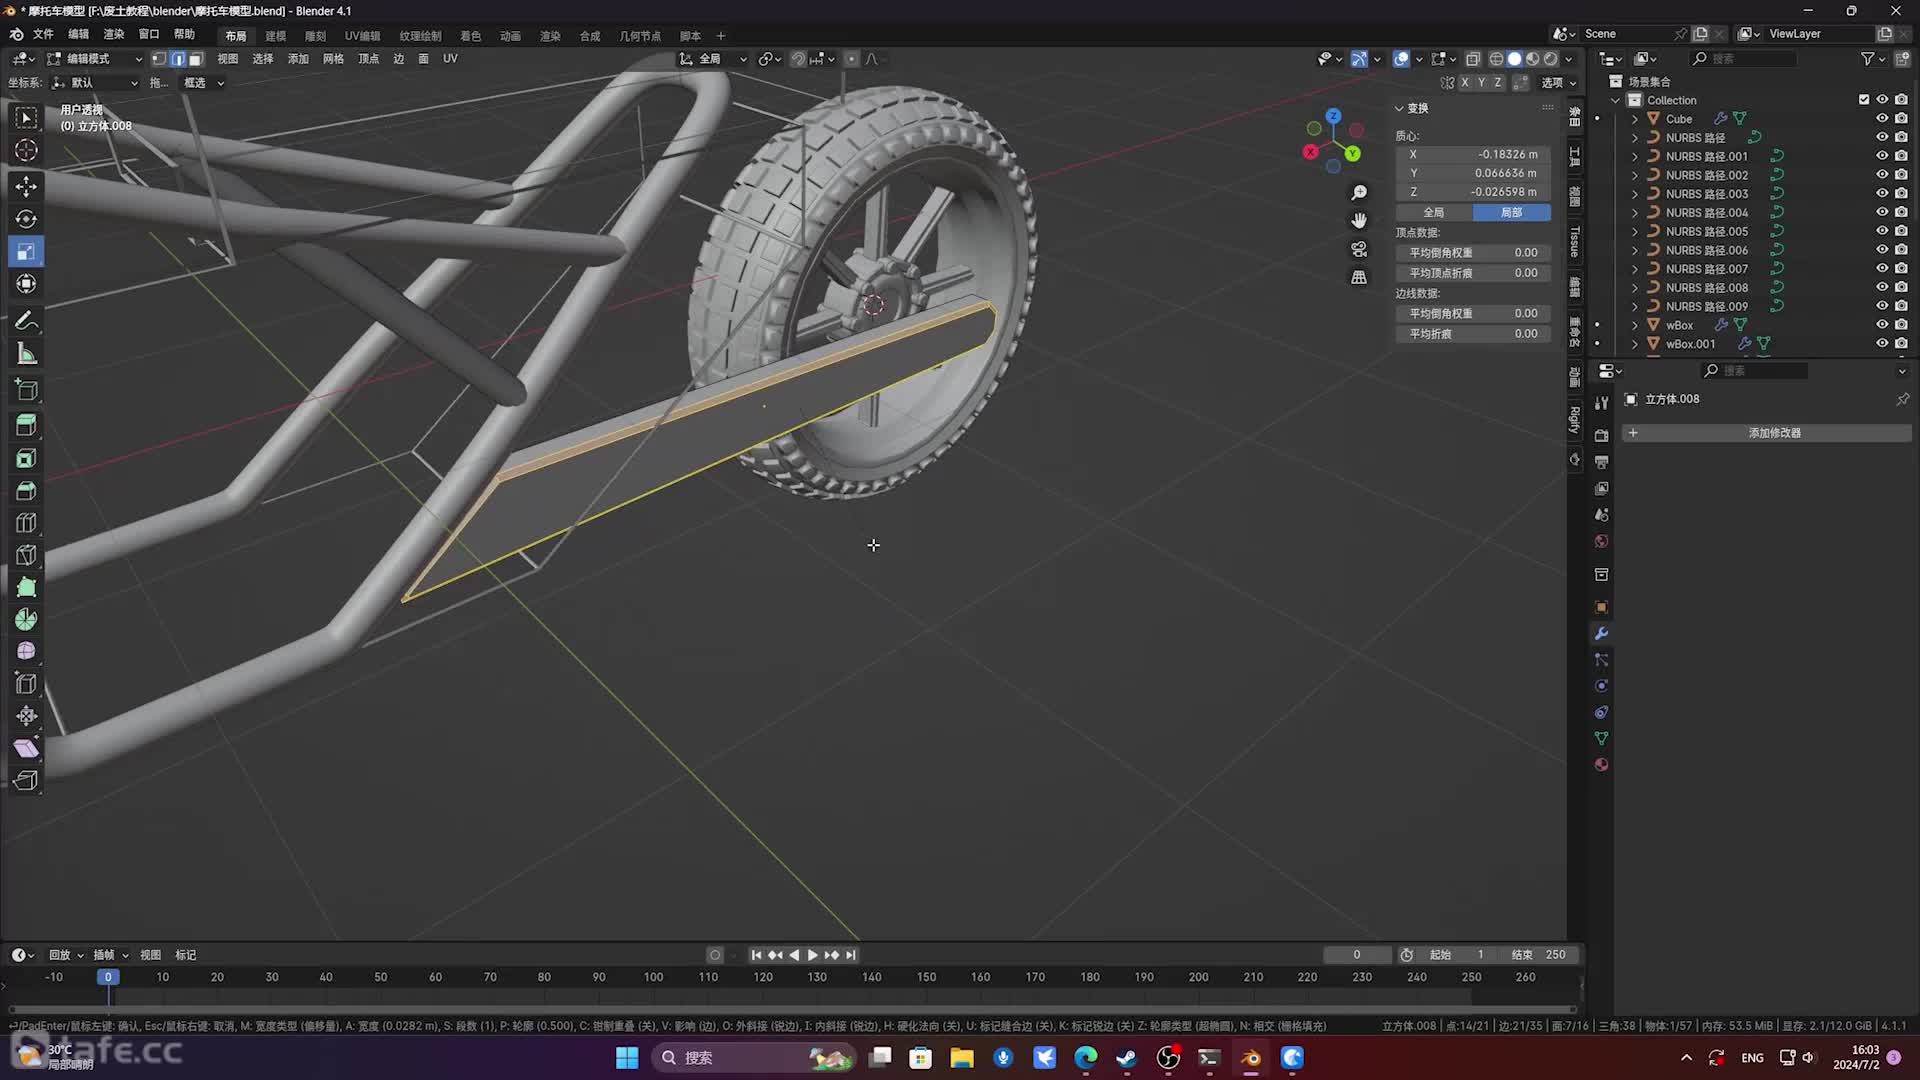
Task: Jump to the timeline end
Action: (850, 955)
